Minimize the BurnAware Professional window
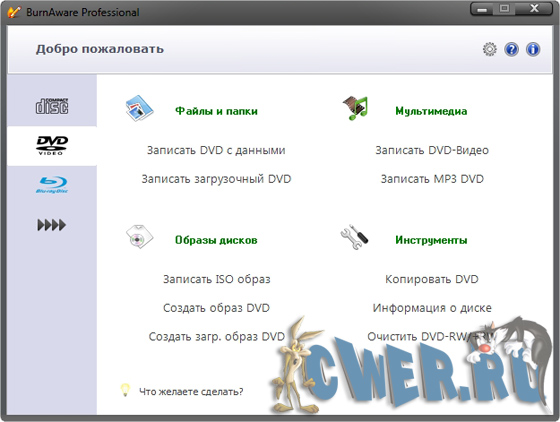Screen dimensions: 560x422 coord(482,9)
